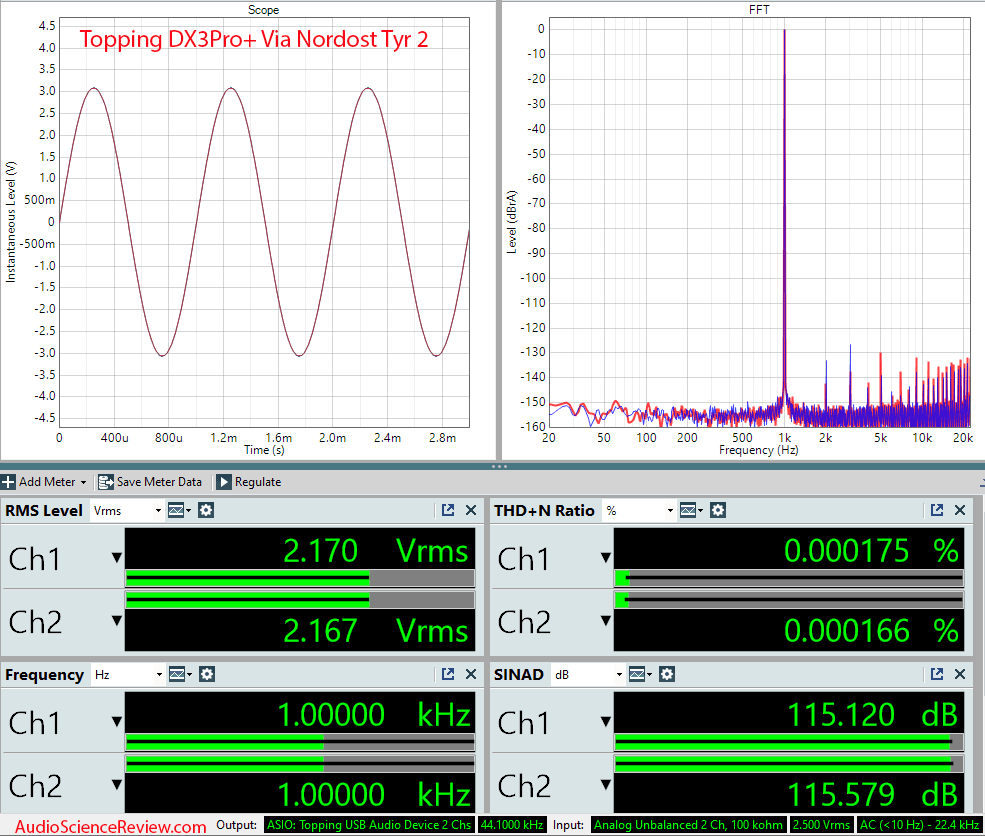Click the Save Meter Data disk icon
Screen dimensions: 985x836
106,482
